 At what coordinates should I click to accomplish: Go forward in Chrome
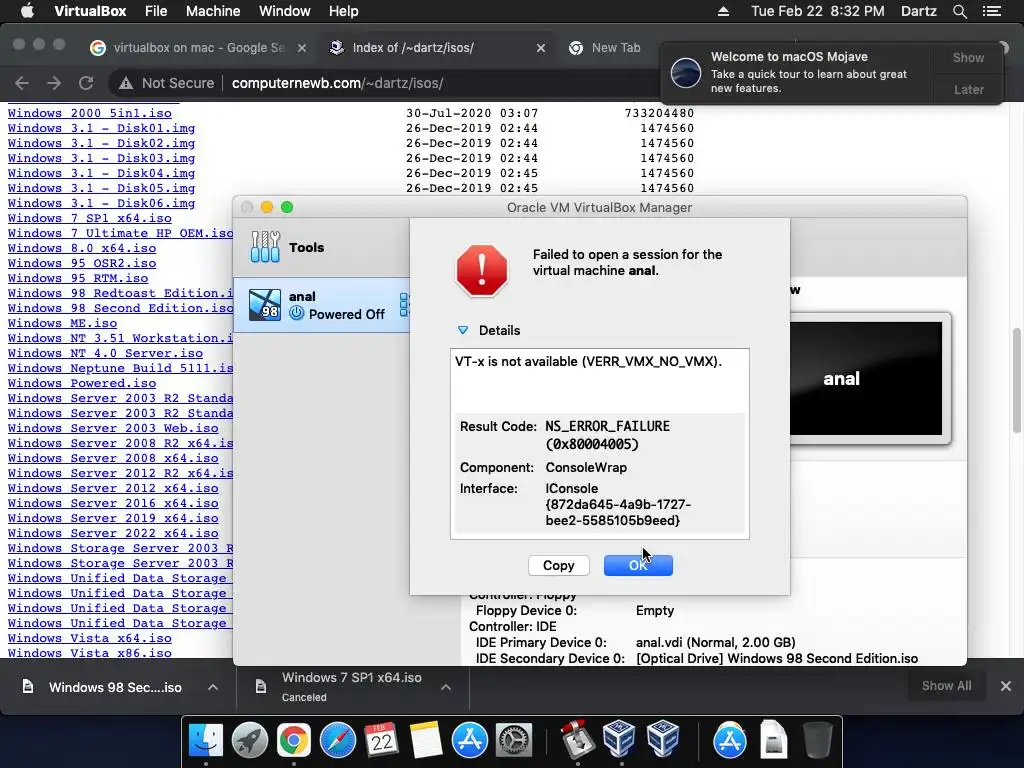pos(54,83)
